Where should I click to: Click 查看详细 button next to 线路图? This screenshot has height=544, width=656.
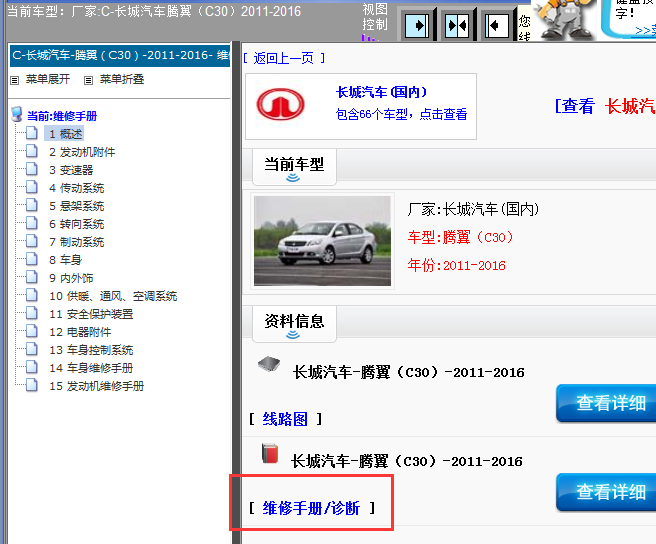click(607, 403)
